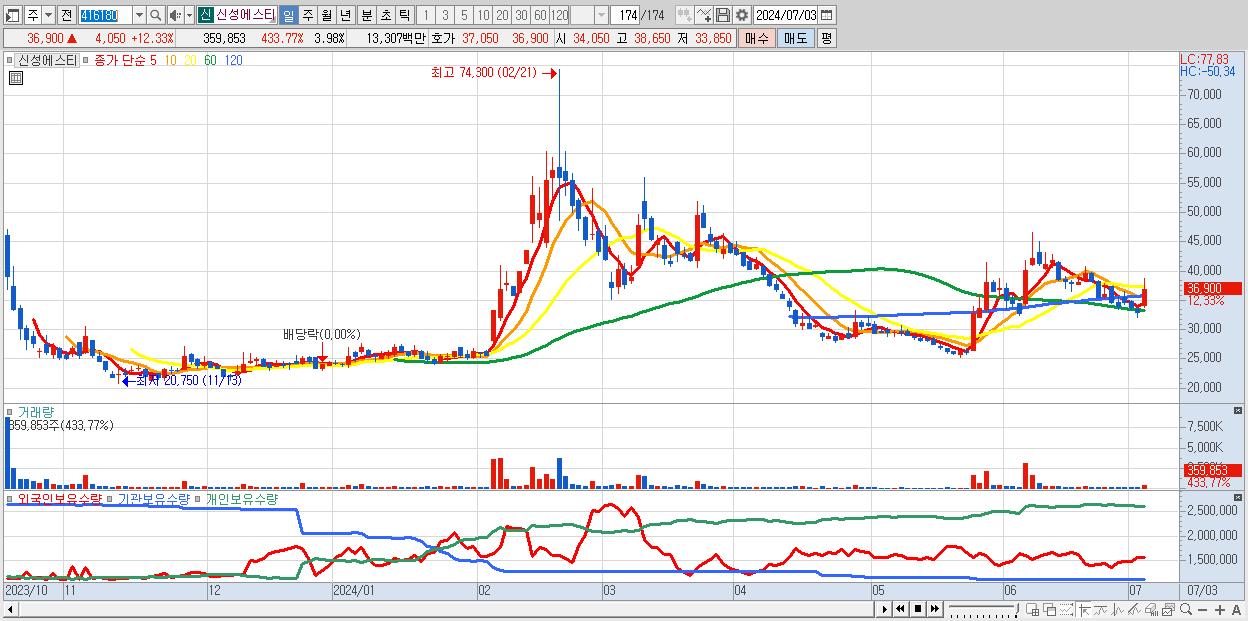Image resolution: width=1248 pixels, height=621 pixels.
Task: Choose the 120 interval button
Action: [x=560, y=15]
